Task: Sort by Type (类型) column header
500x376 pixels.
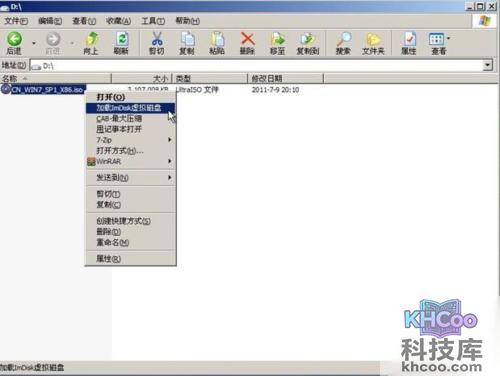Action: [210, 78]
